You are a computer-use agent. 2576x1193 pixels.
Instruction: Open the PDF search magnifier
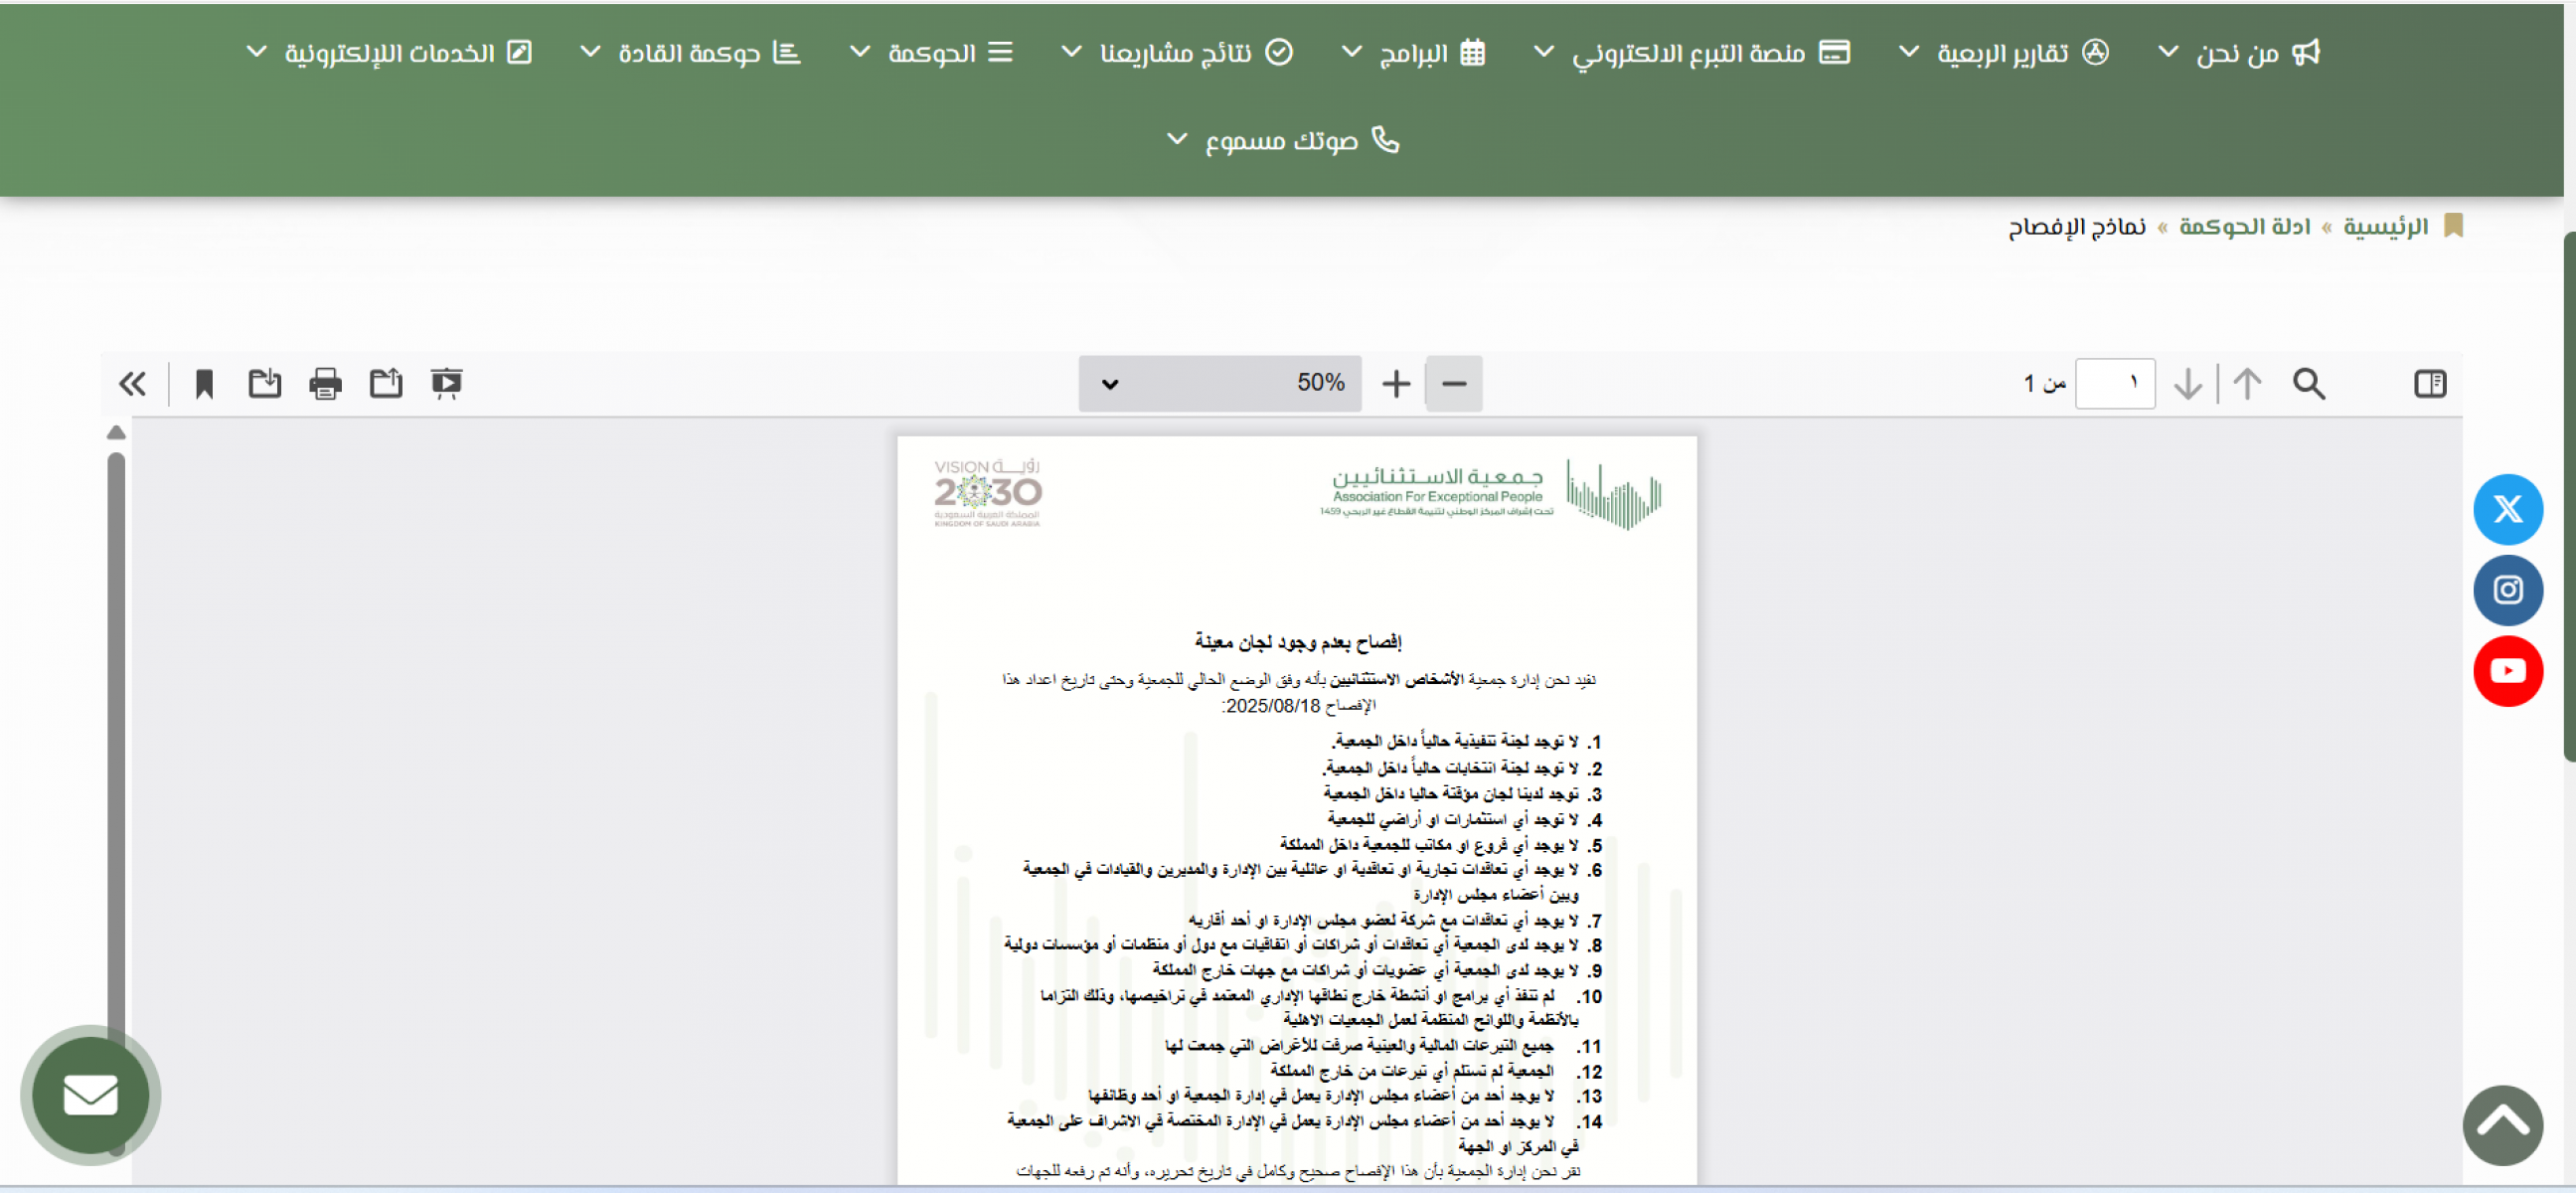pyautogui.click(x=2308, y=384)
